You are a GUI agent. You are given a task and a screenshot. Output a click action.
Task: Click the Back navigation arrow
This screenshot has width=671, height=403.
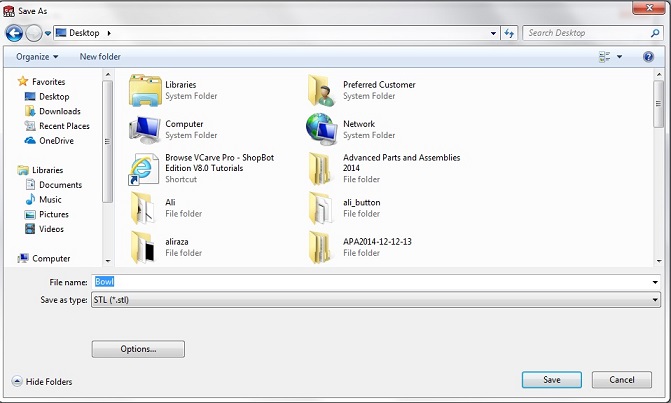coord(14,33)
